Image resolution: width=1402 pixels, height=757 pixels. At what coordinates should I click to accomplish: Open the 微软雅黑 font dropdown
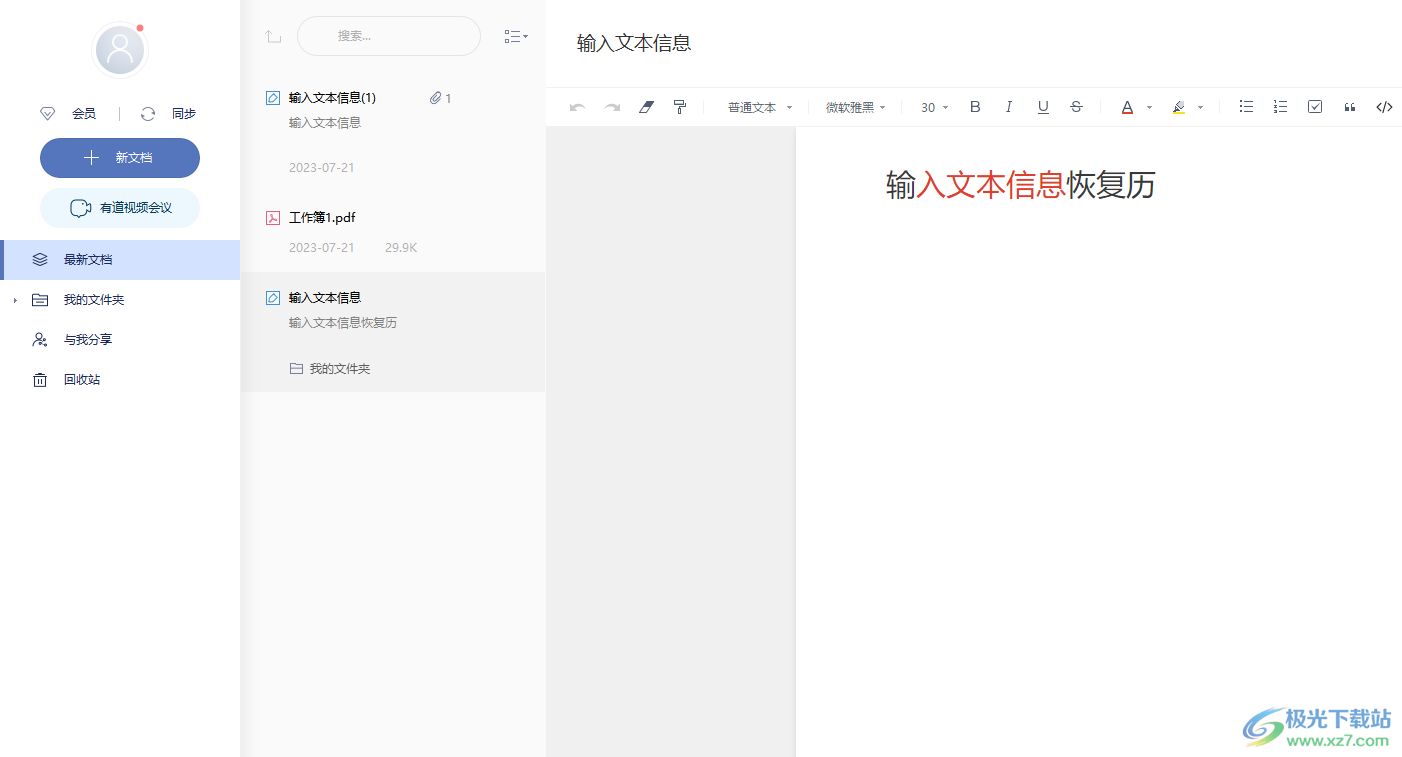[856, 107]
